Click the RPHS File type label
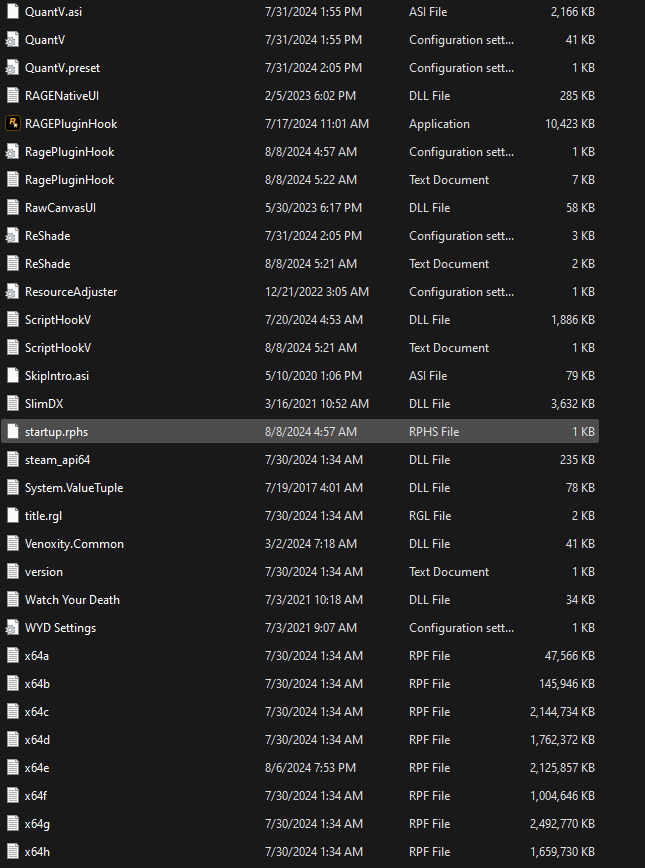 [434, 432]
